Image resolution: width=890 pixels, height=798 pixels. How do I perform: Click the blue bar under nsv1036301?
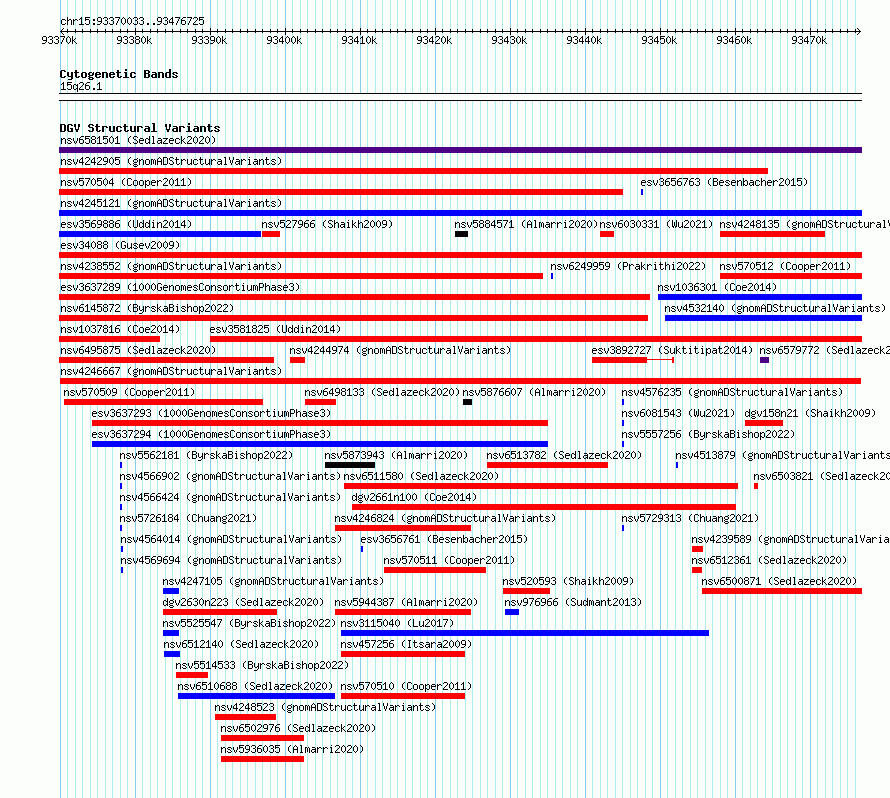pos(760,297)
